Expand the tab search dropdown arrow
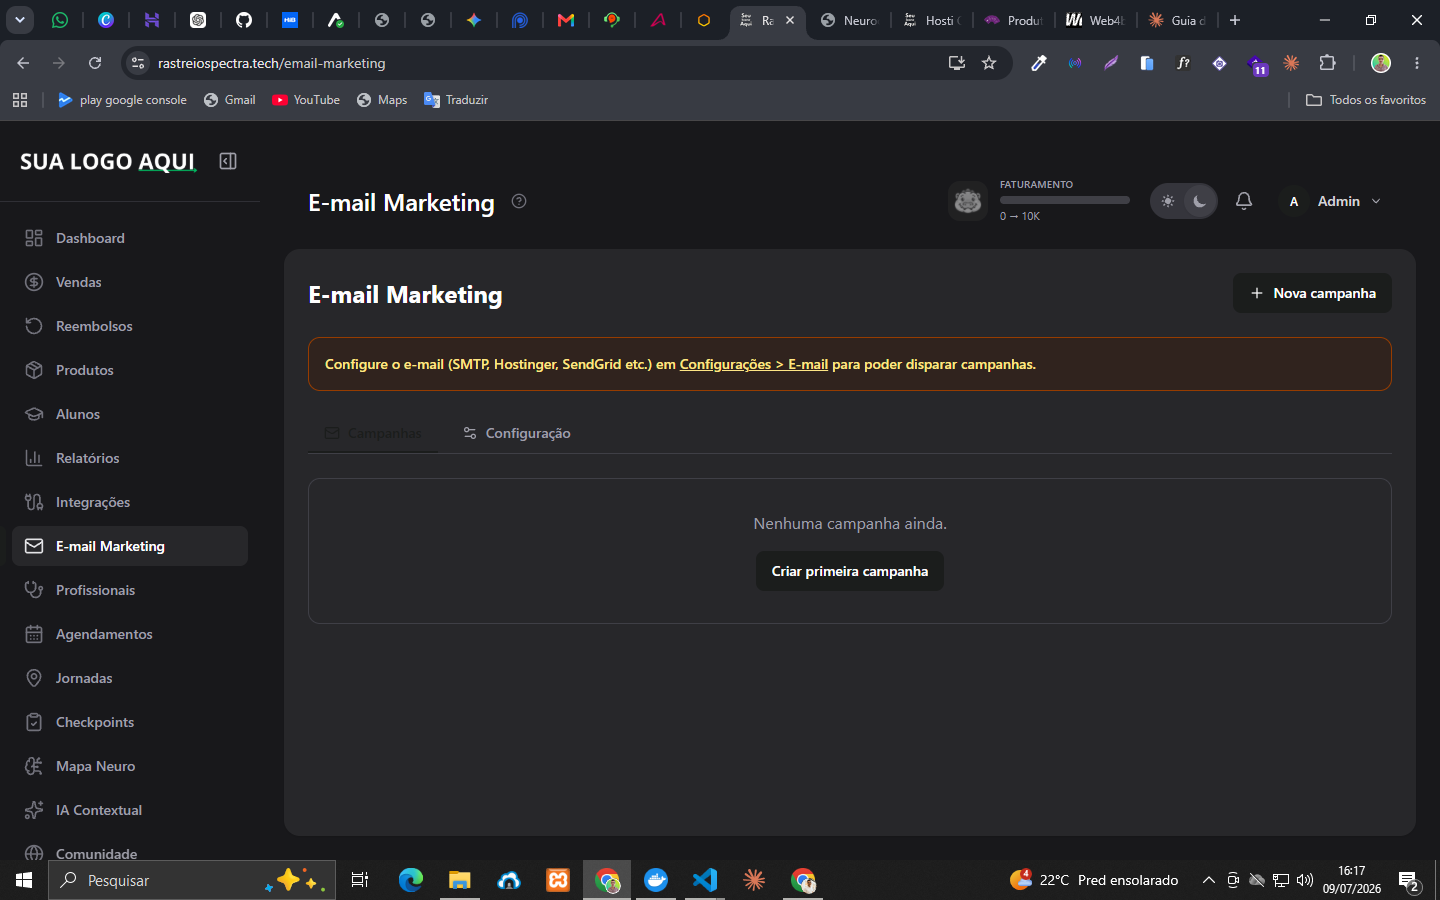 pyautogui.click(x=20, y=20)
